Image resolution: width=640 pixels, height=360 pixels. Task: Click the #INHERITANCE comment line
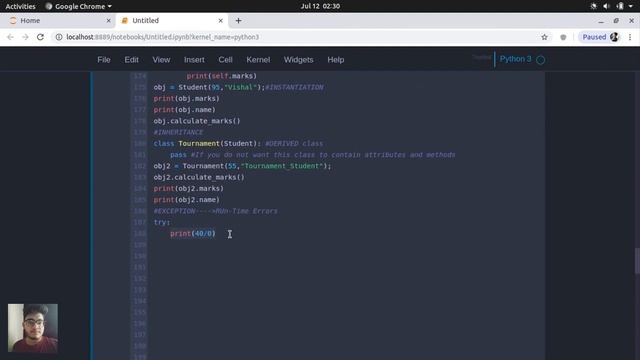click(178, 132)
